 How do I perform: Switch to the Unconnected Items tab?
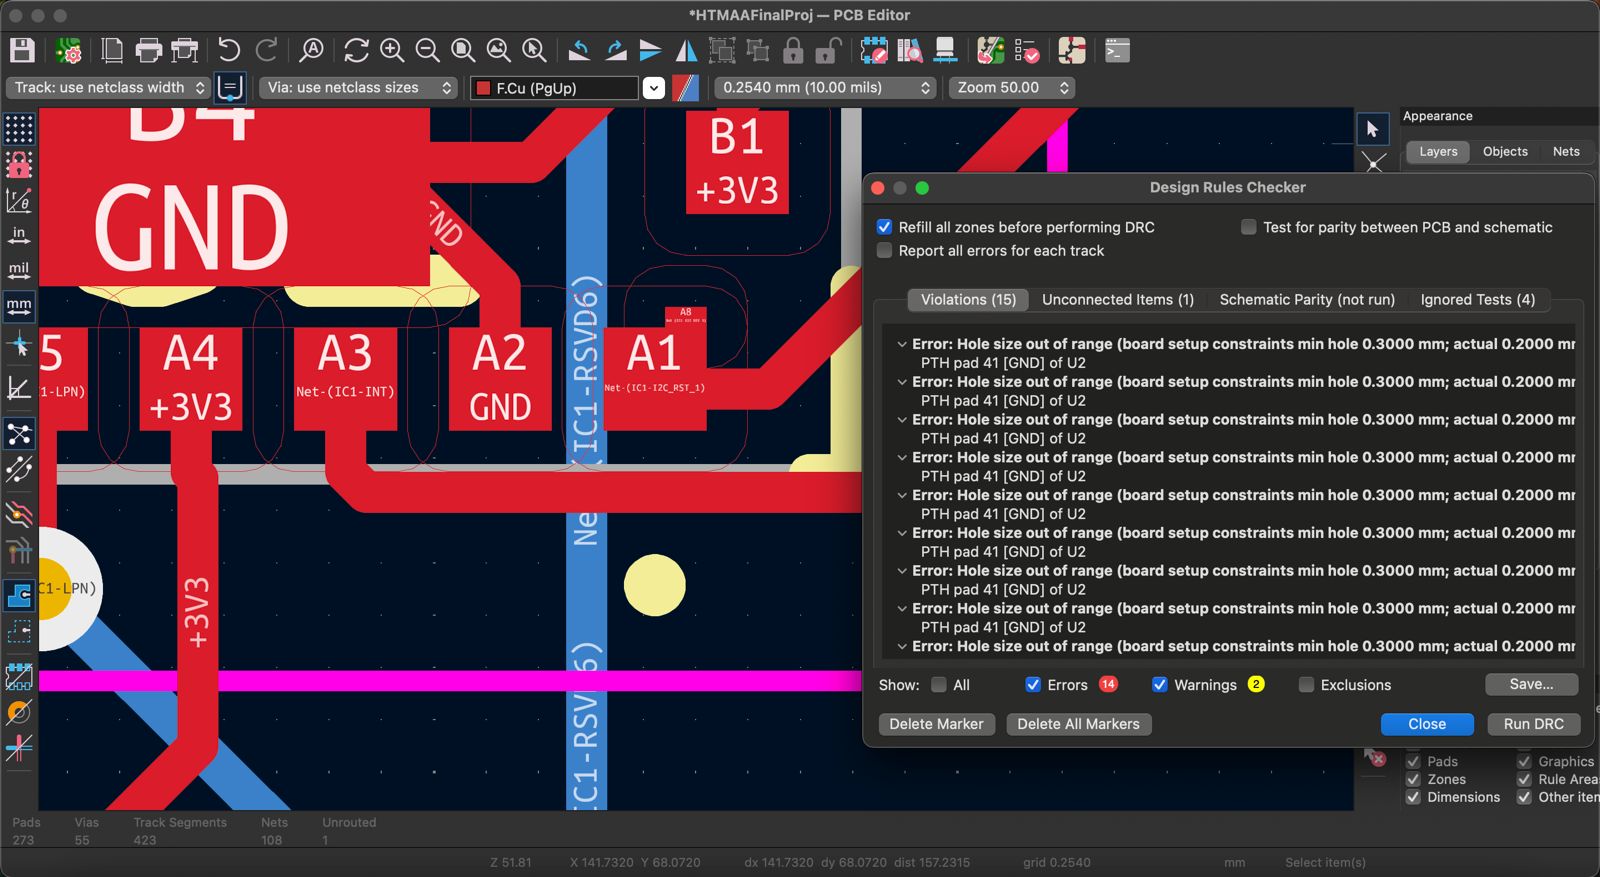(1117, 300)
